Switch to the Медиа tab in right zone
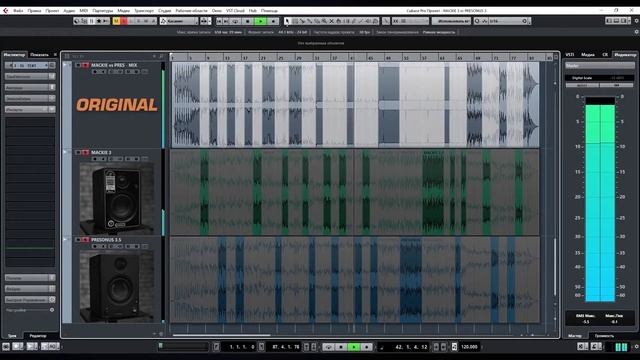 pos(588,54)
